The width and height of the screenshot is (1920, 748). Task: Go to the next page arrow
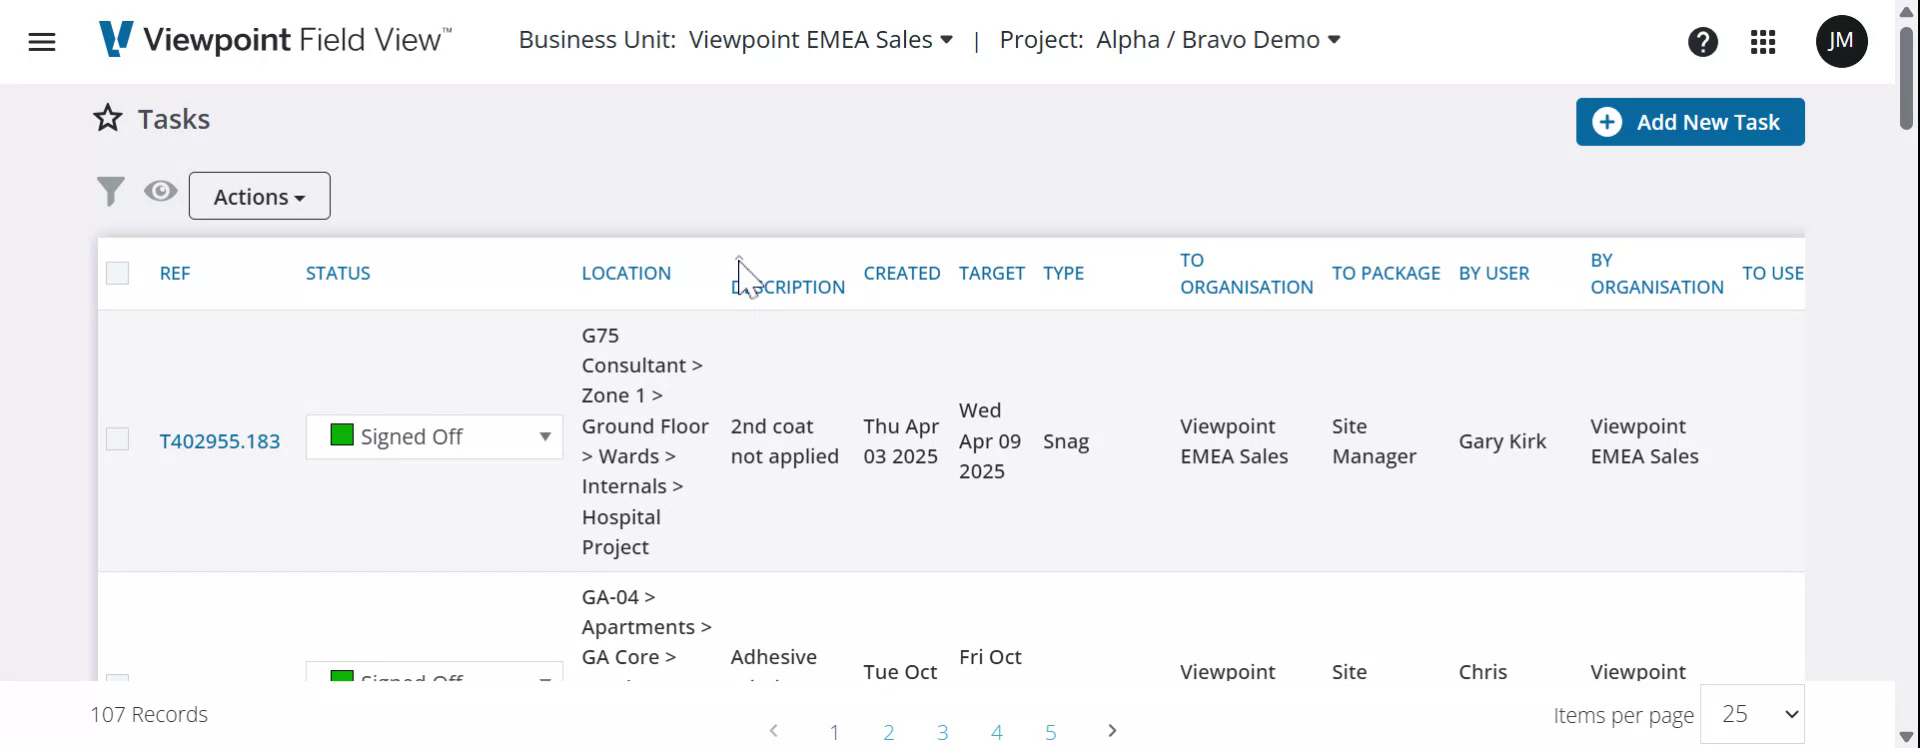1112,731
